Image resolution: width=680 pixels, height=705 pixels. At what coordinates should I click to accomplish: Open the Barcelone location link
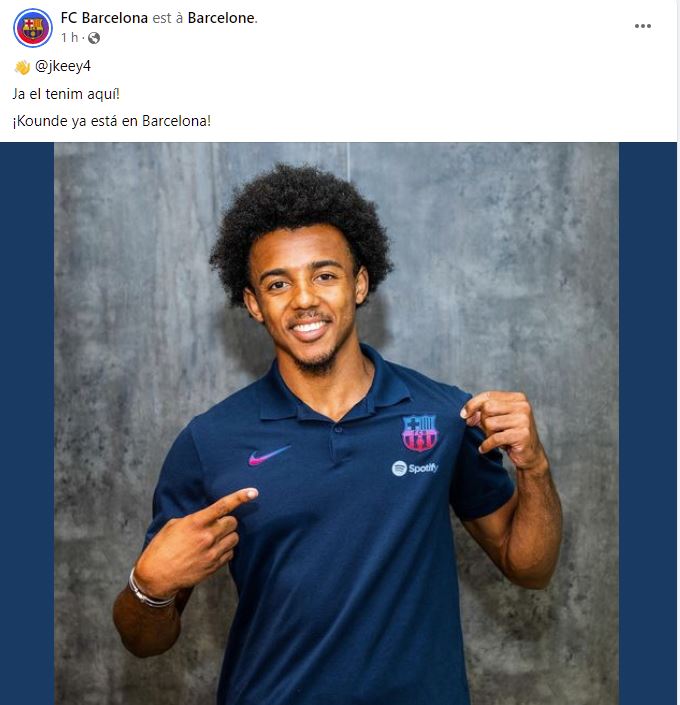pyautogui.click(x=221, y=18)
